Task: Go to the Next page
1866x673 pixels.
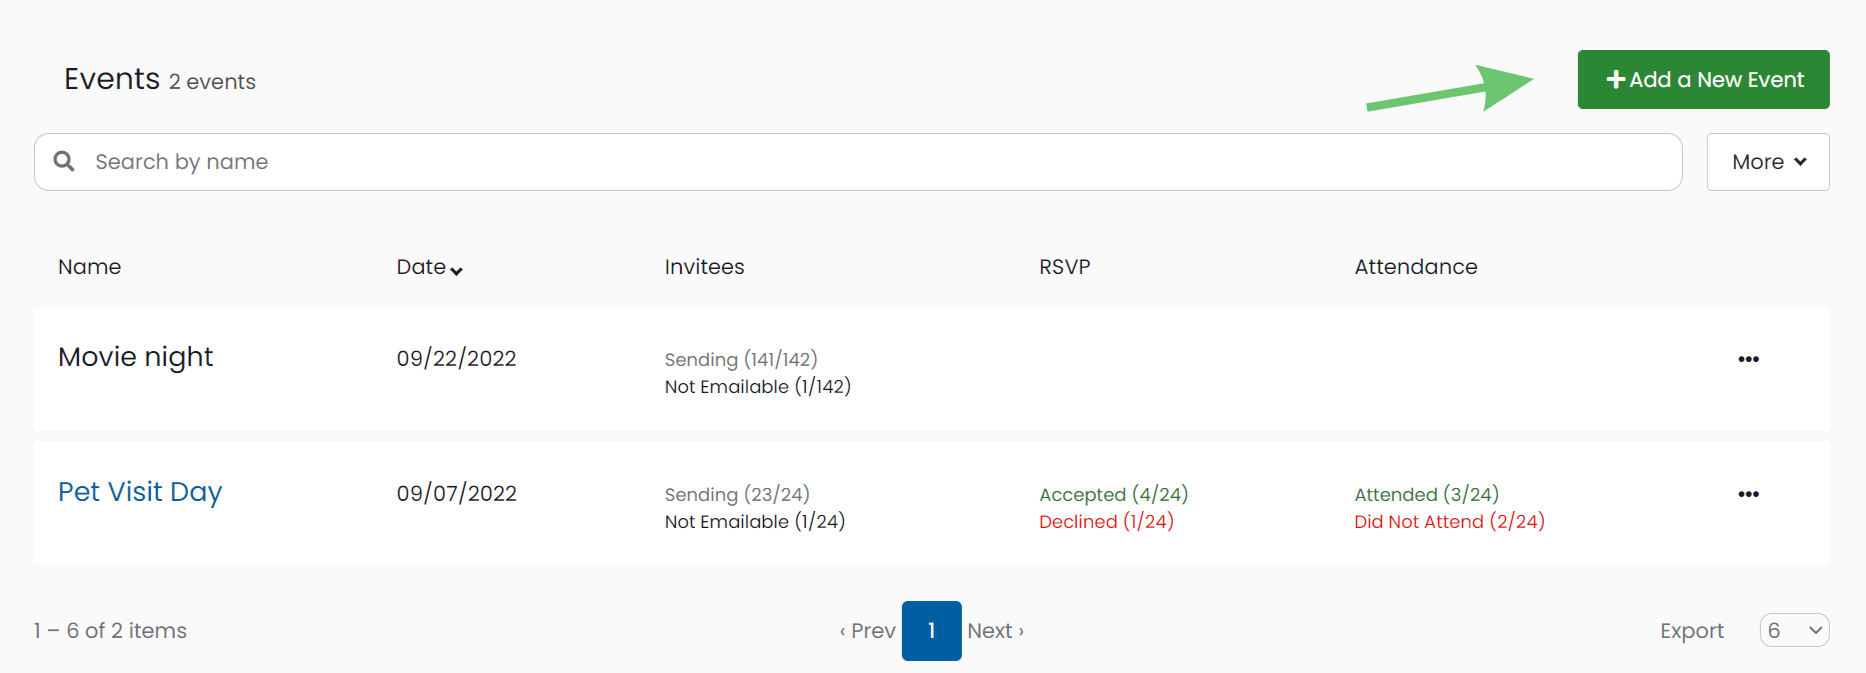Action: click(995, 631)
